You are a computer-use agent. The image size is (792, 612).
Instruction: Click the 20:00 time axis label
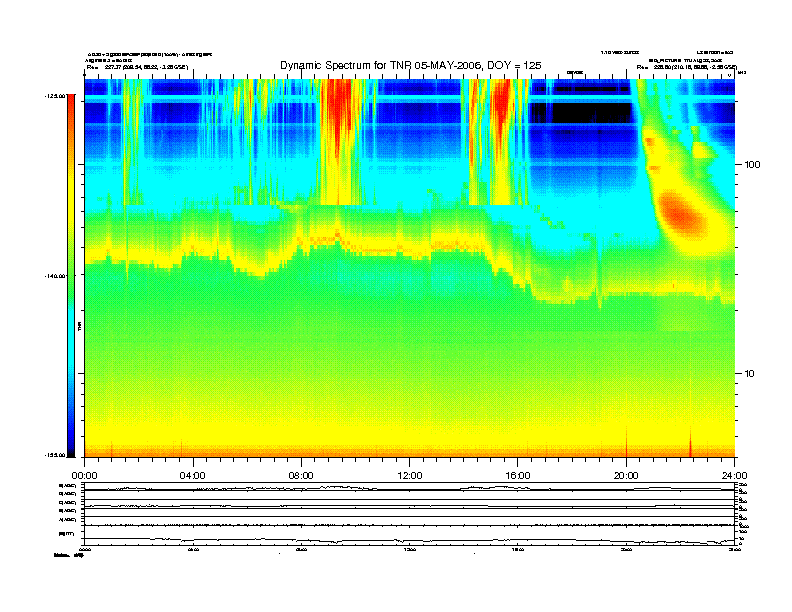(x=626, y=476)
